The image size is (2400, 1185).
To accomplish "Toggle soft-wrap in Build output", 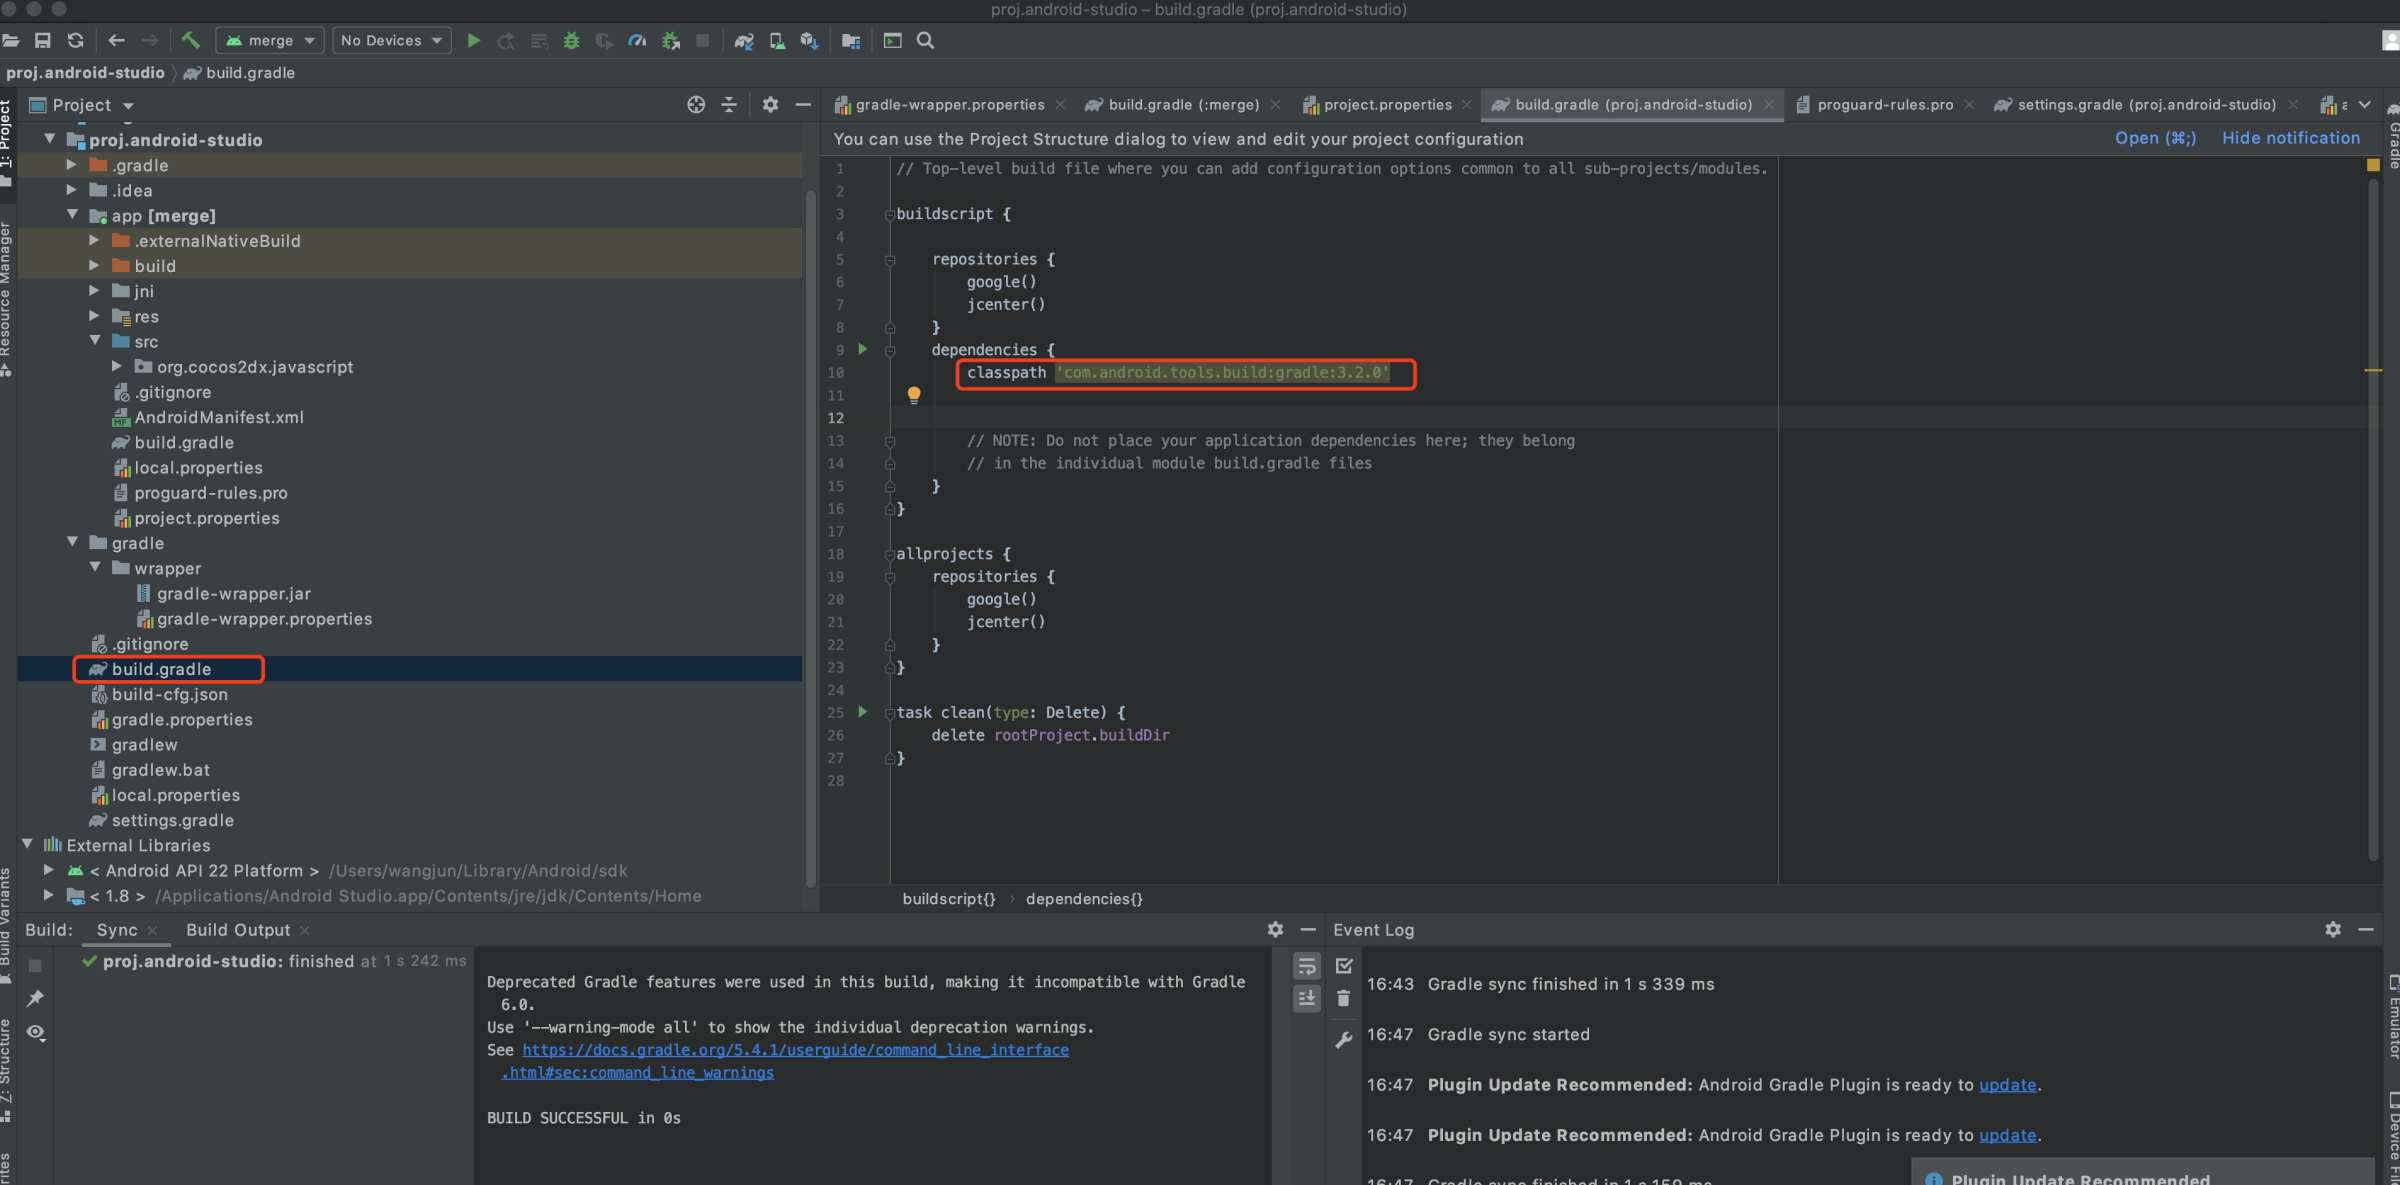I will tap(1307, 966).
